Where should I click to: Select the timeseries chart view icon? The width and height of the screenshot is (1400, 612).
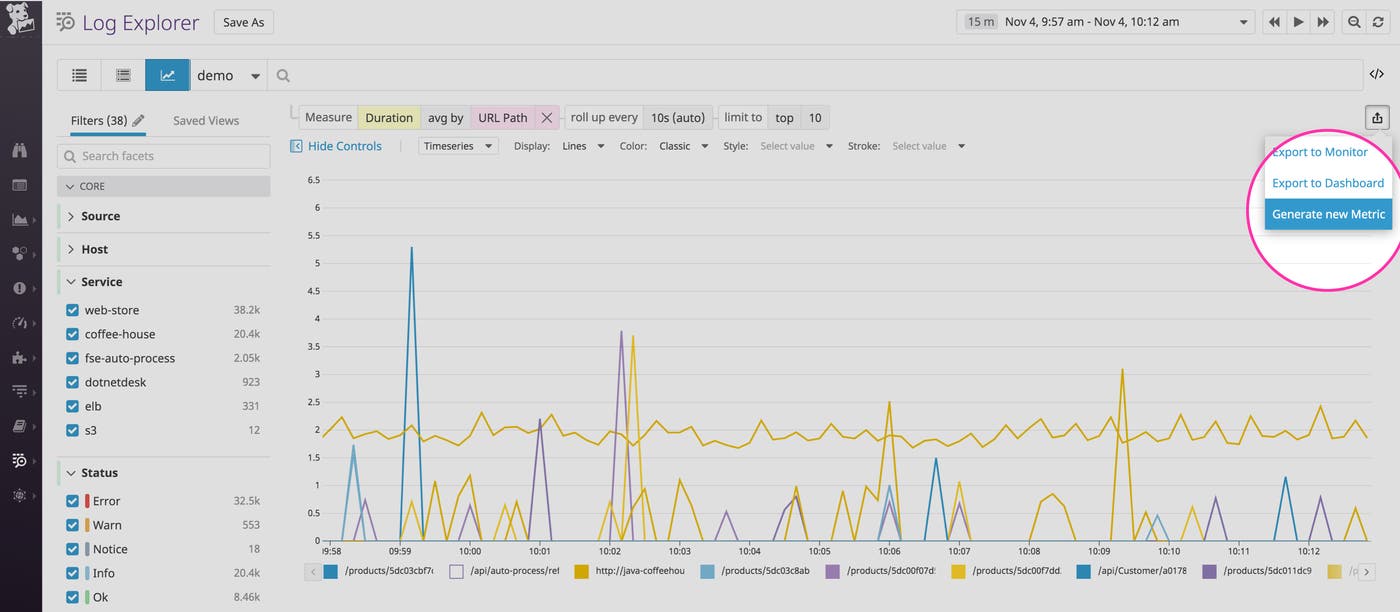coord(167,74)
